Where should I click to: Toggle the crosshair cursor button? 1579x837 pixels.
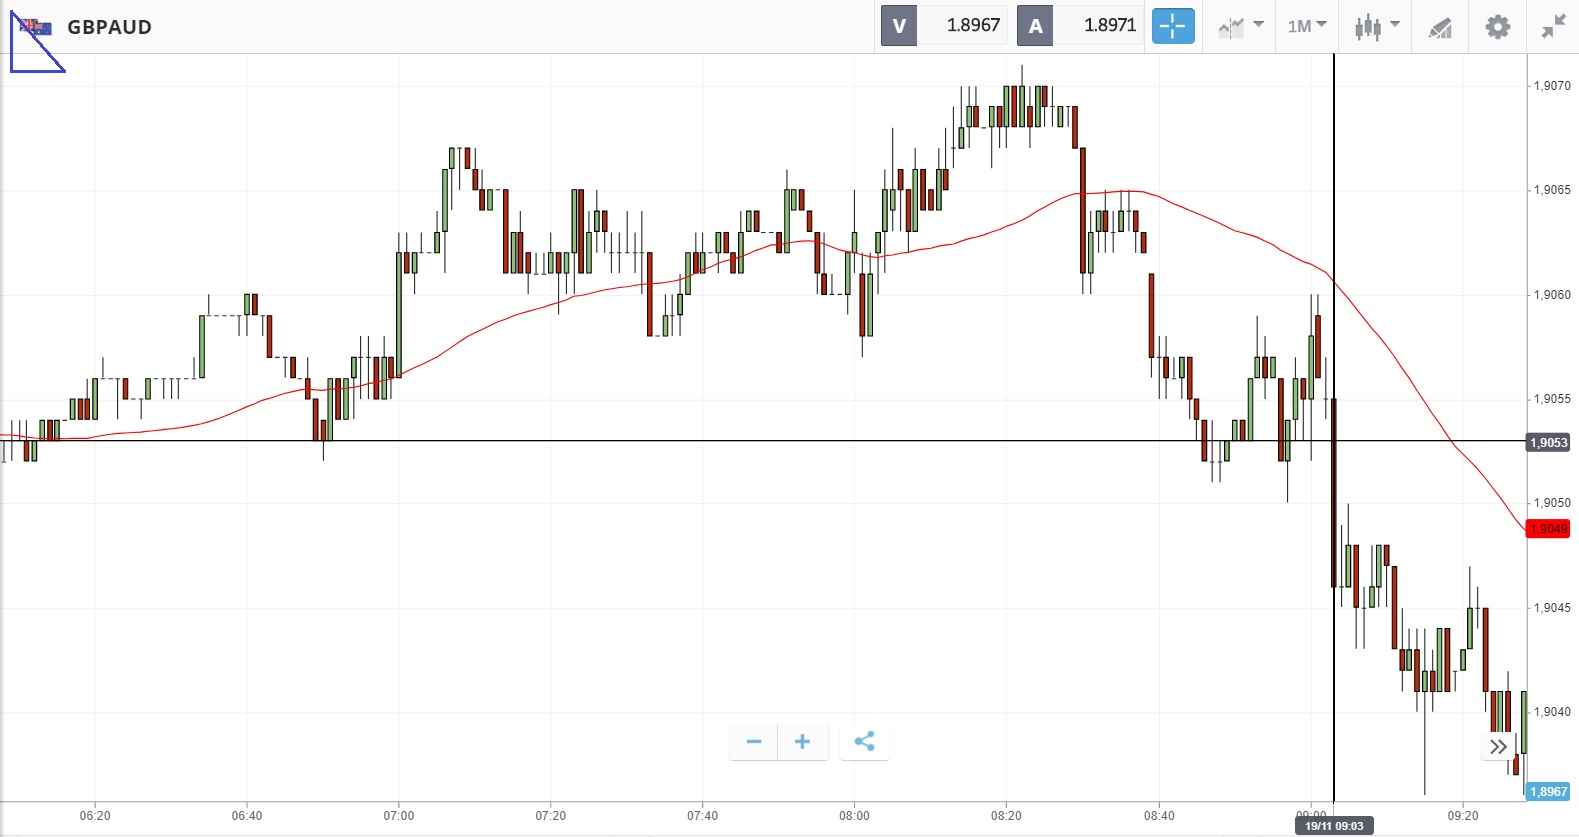[1173, 26]
